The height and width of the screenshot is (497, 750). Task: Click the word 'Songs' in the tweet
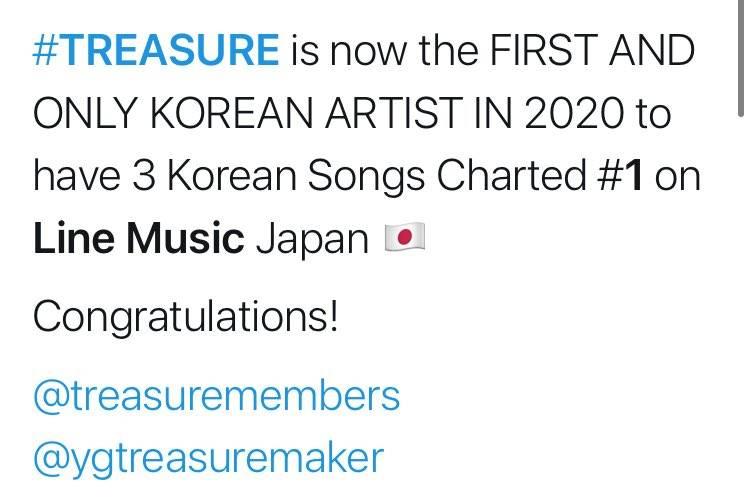pos(366,177)
